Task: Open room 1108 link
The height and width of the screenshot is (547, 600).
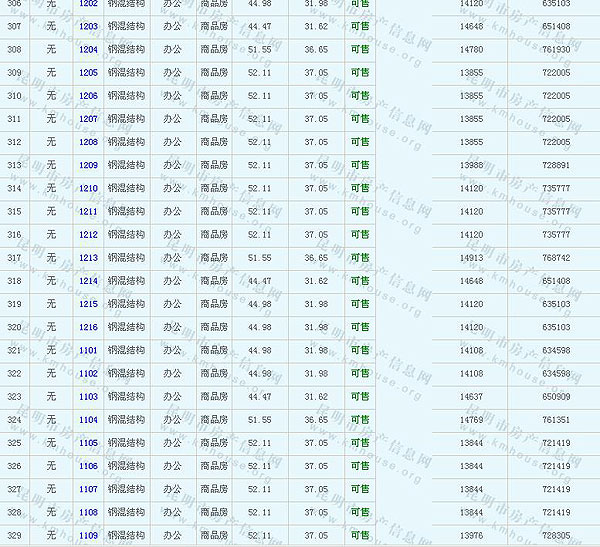Action: point(88,512)
